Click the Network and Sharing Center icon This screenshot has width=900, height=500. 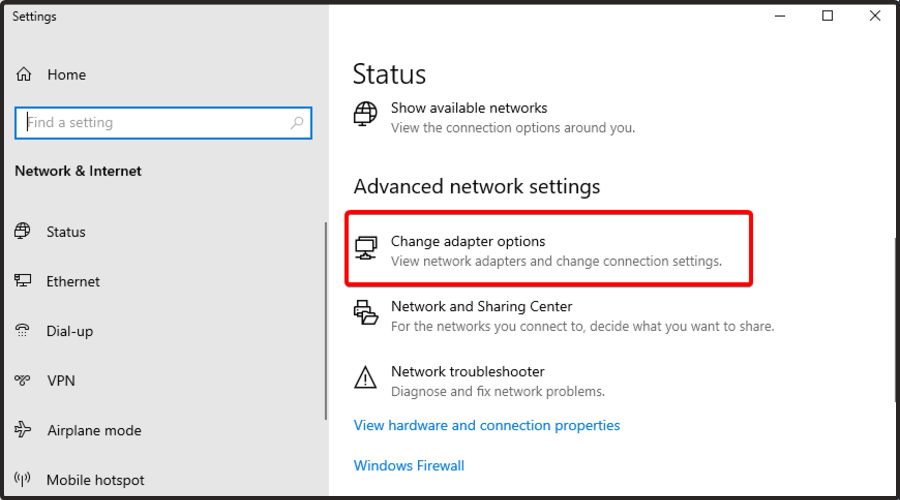point(366,313)
